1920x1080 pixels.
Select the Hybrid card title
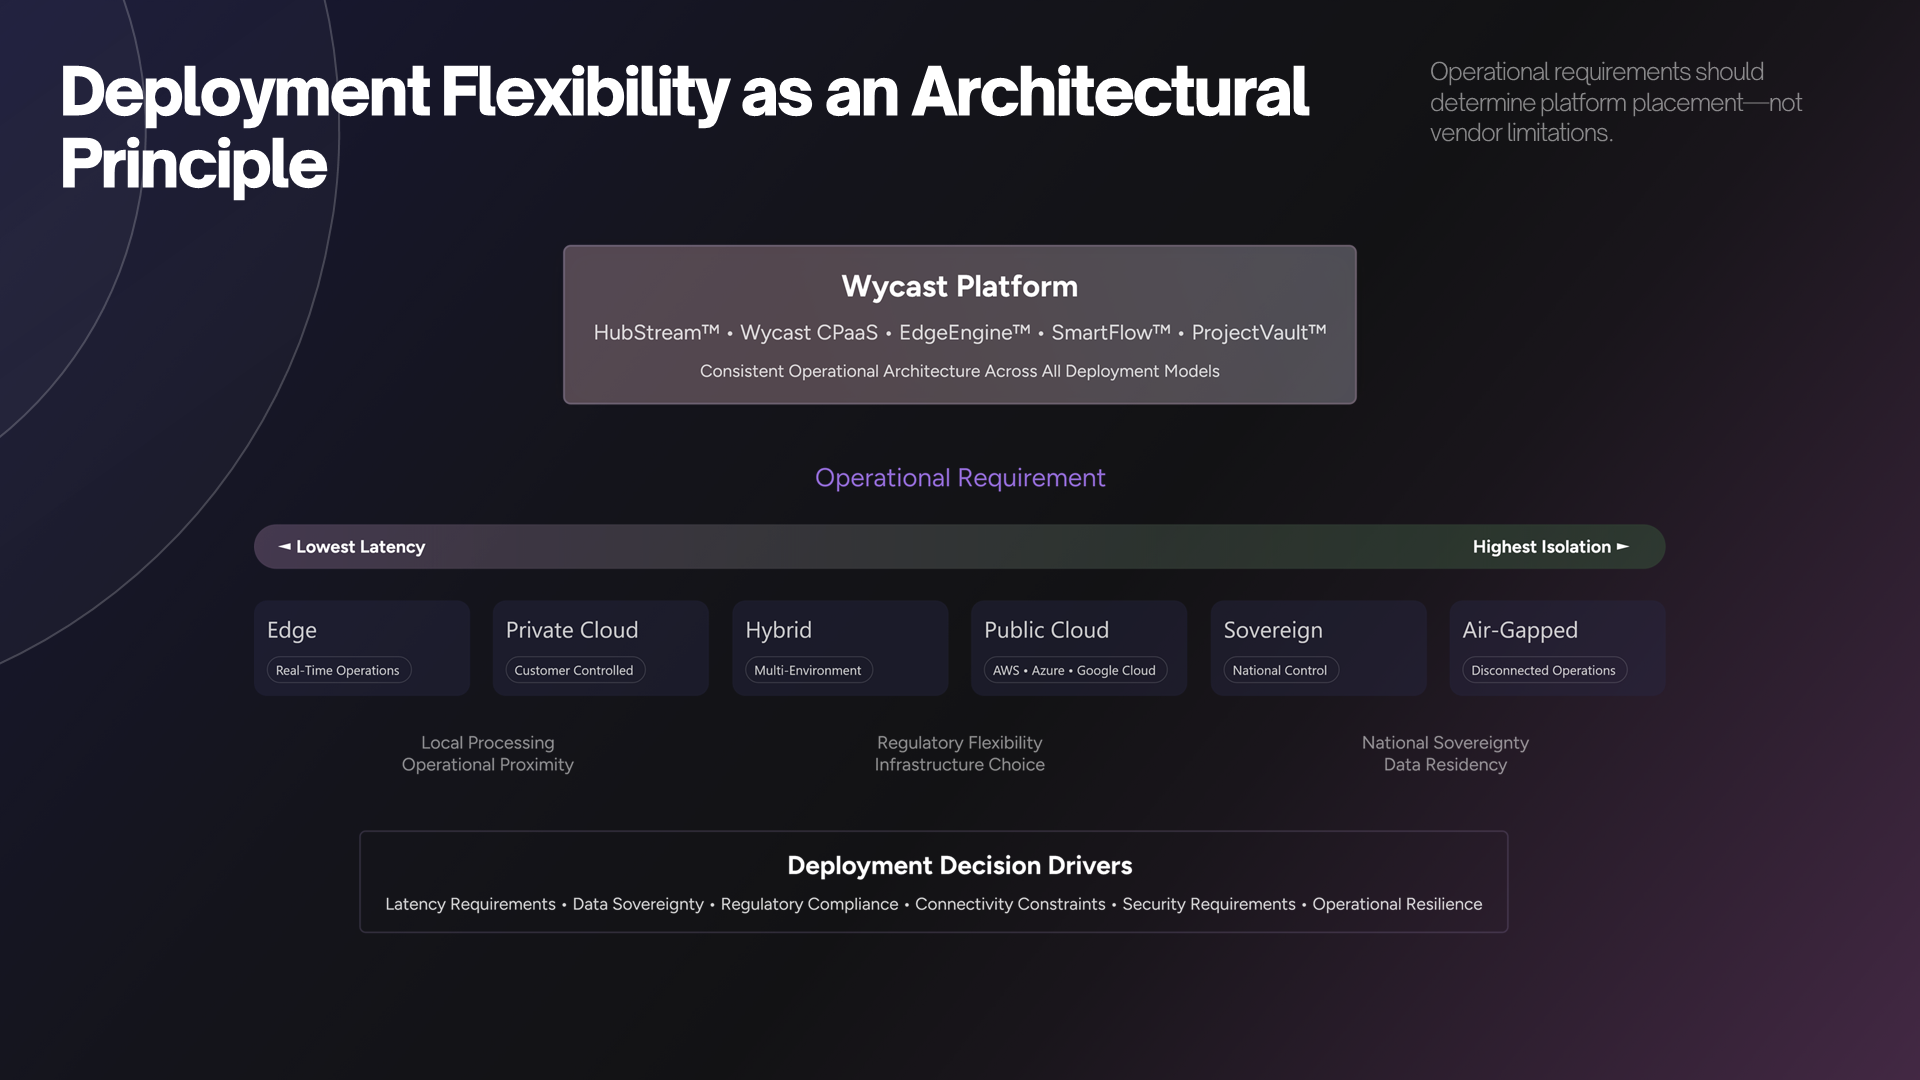coord(779,630)
